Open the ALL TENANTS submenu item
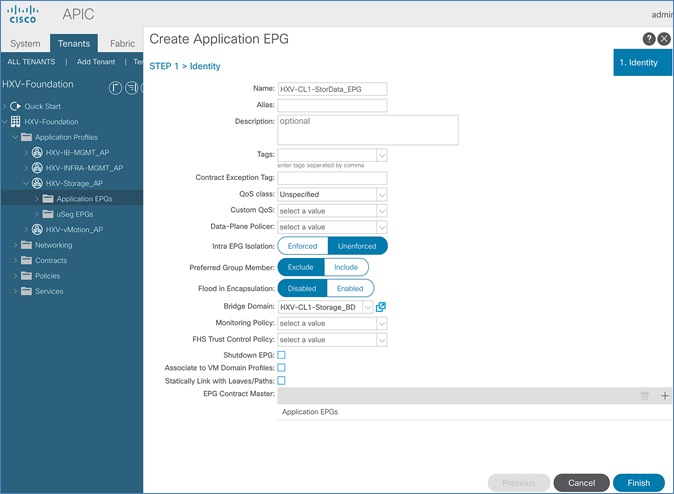674x494 pixels. tap(31, 61)
